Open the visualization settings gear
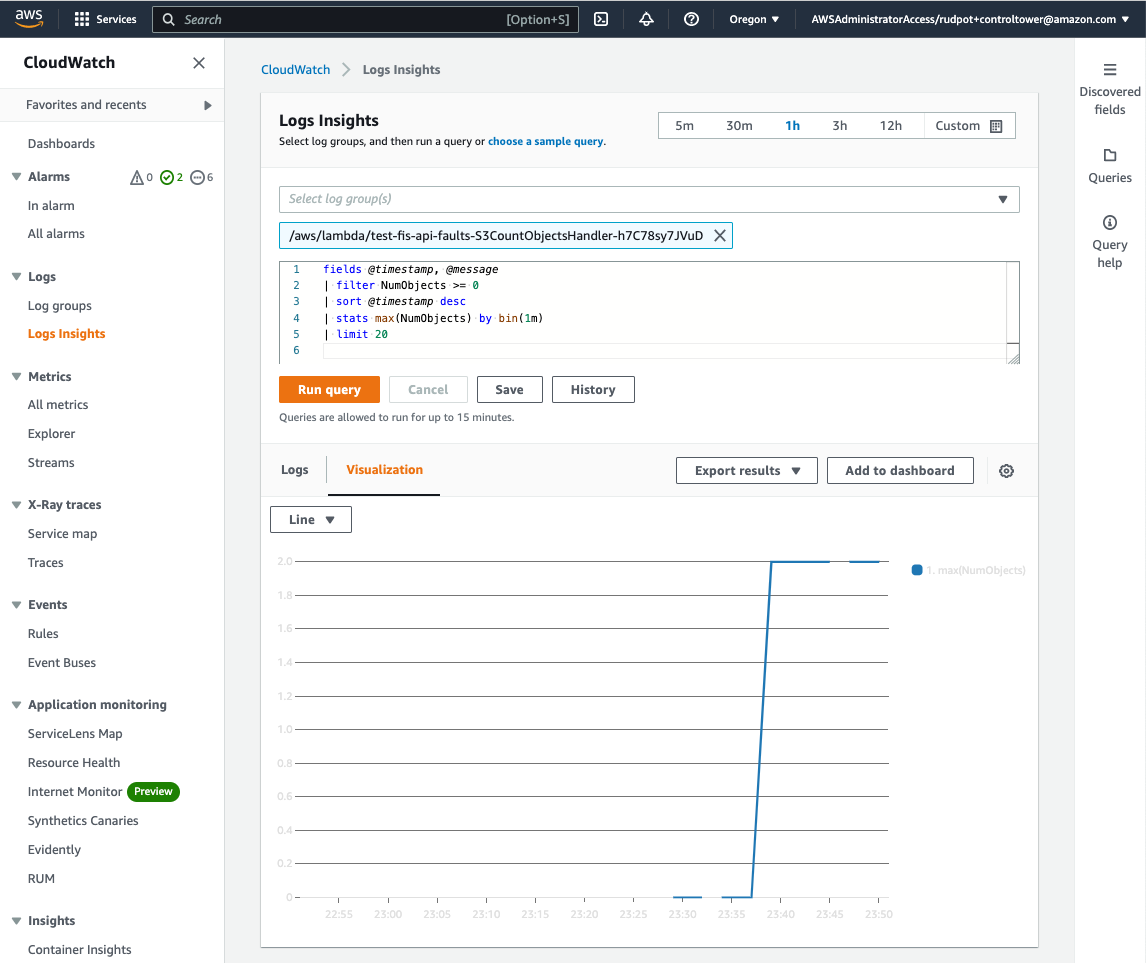Viewport: 1146px width, 963px height. [1006, 470]
